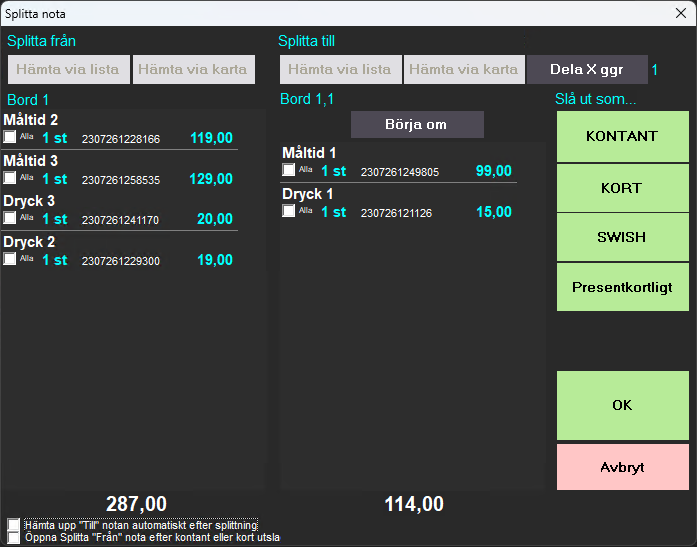Click Börja om to restart split

point(417,125)
